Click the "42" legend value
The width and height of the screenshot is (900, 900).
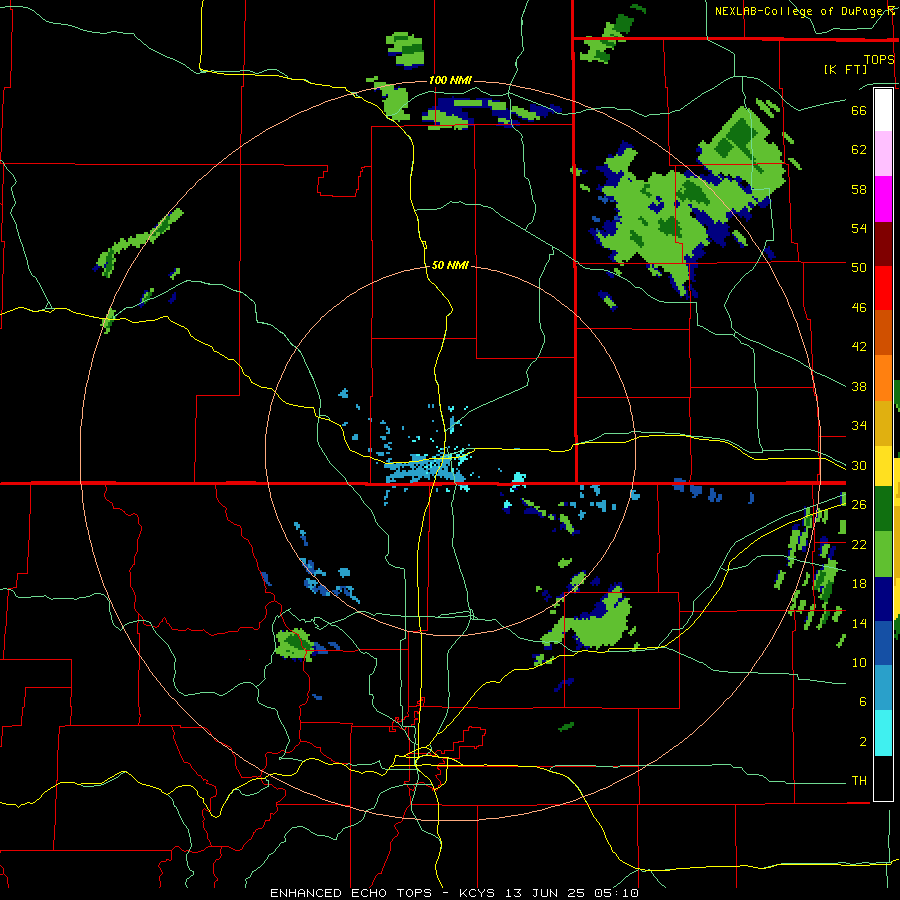click(859, 347)
